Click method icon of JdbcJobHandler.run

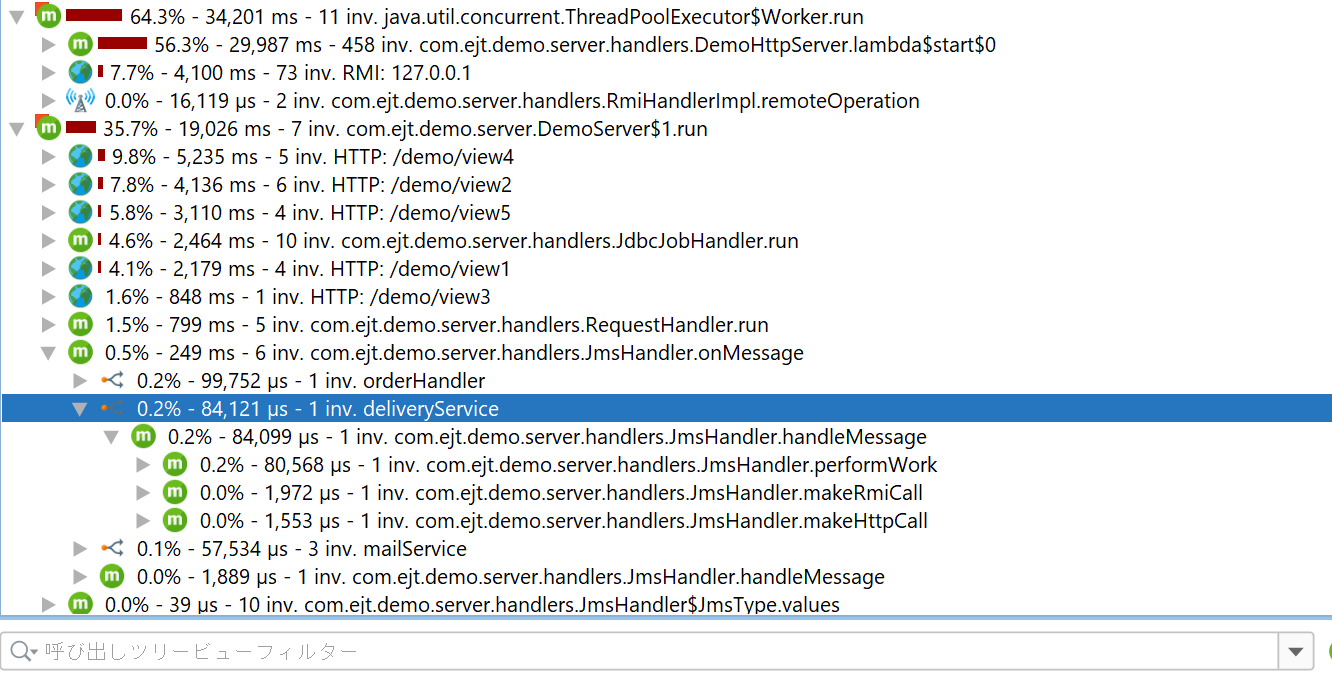point(80,241)
